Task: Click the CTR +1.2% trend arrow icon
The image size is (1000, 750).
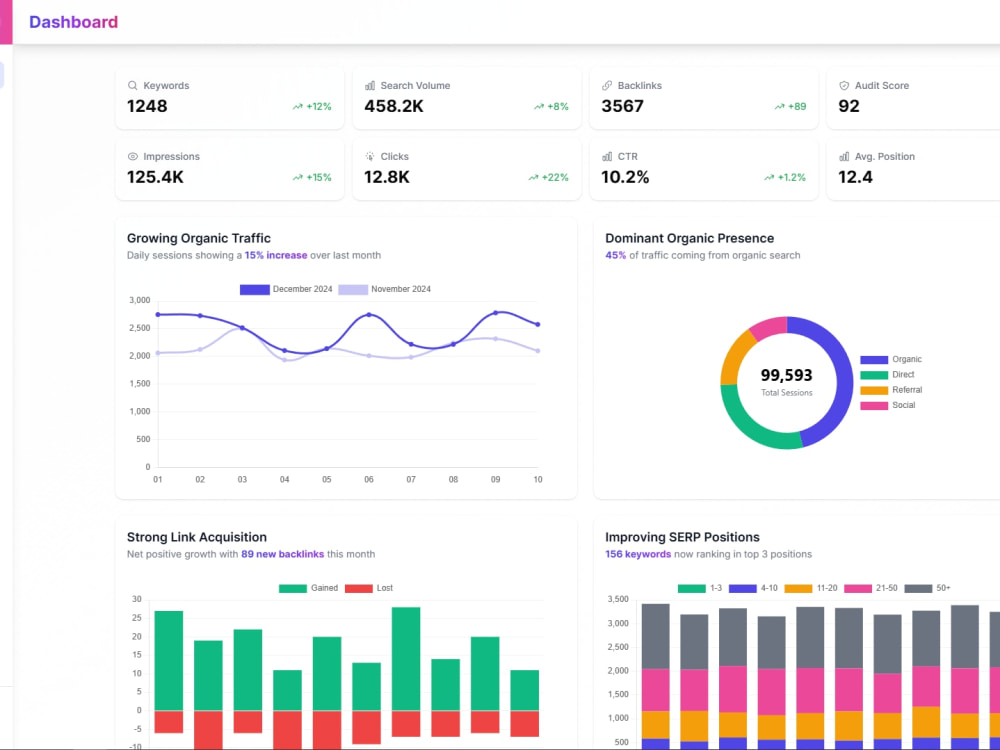Action: (769, 177)
